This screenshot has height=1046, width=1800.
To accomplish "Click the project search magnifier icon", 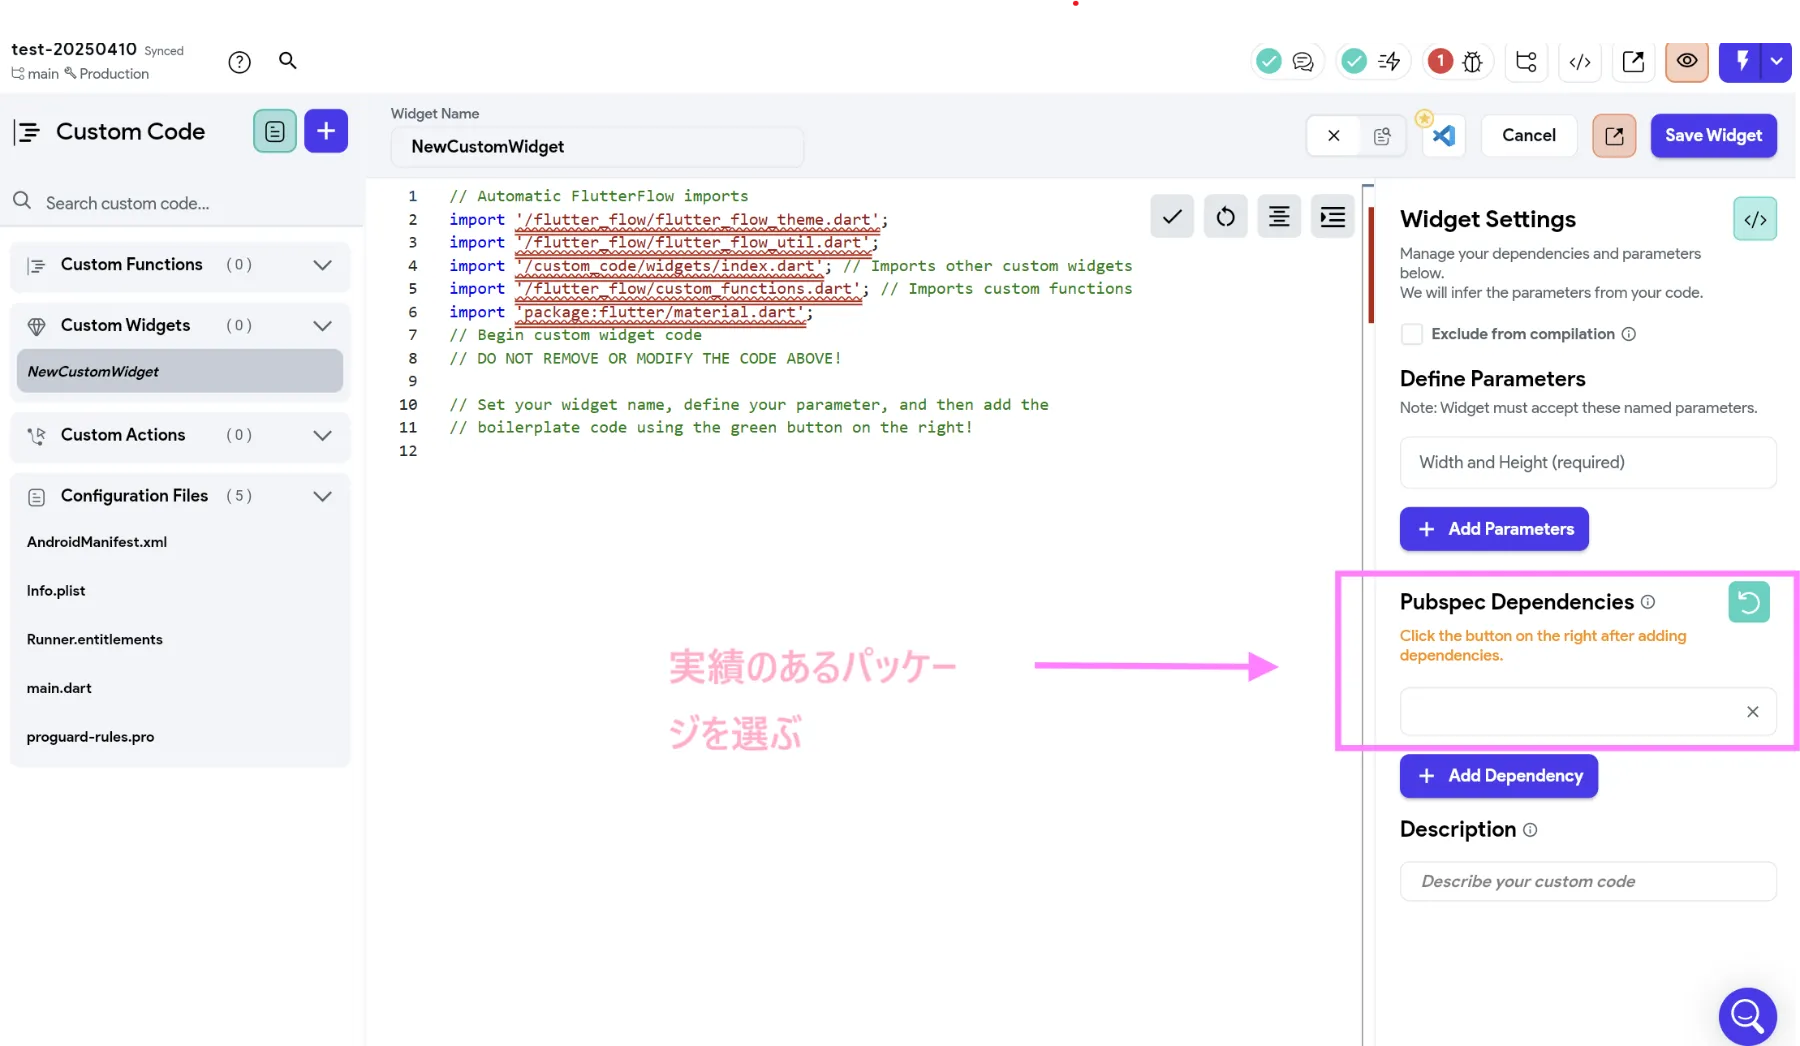I will pos(288,61).
